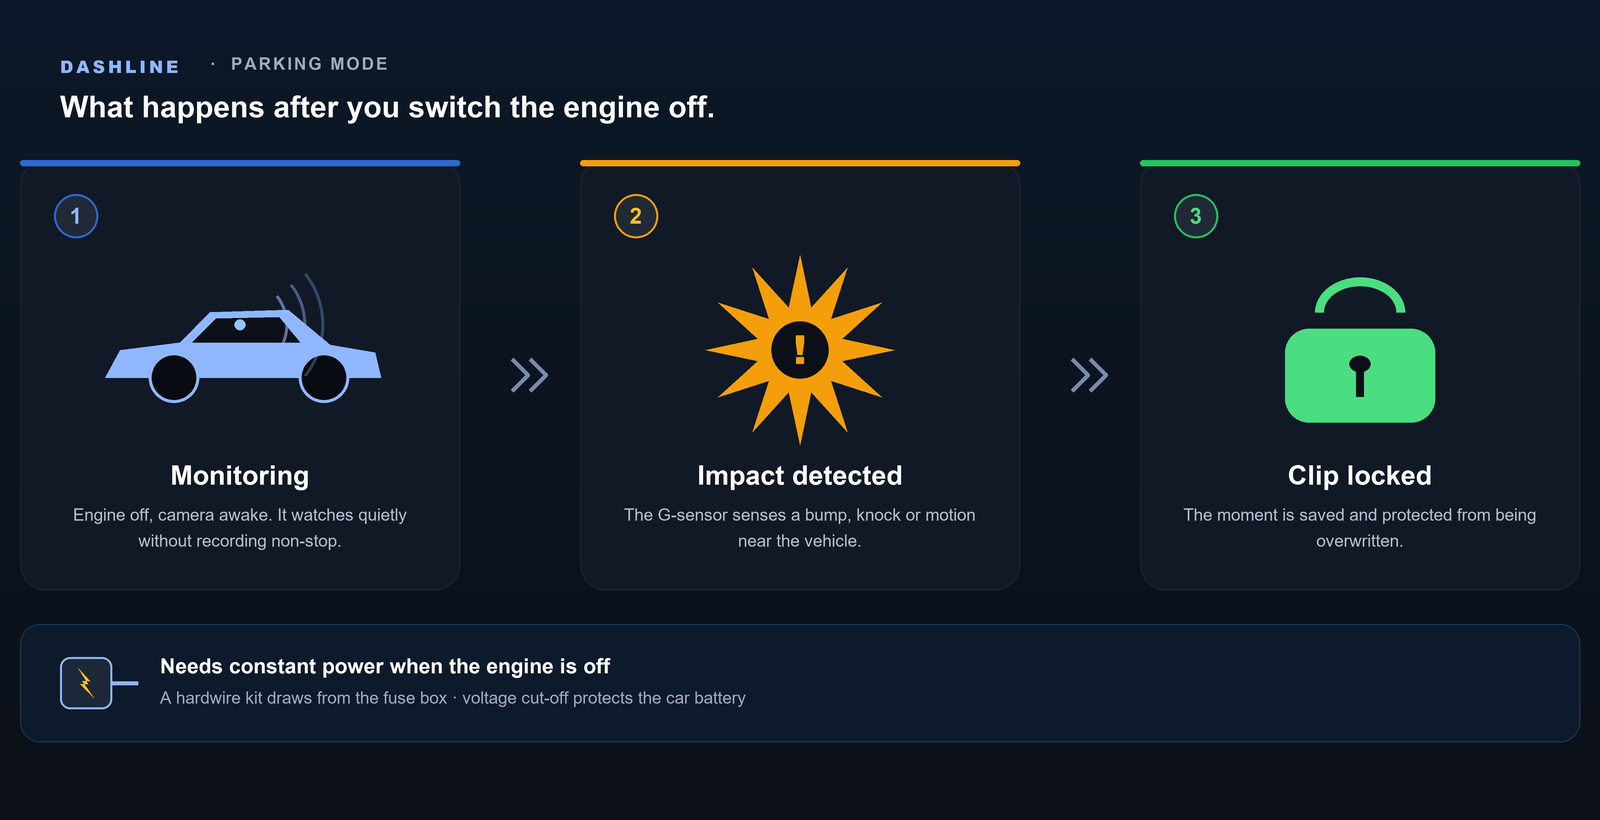Click the 'Needs constant power' heading
The width and height of the screenshot is (1600, 820).
(385, 666)
